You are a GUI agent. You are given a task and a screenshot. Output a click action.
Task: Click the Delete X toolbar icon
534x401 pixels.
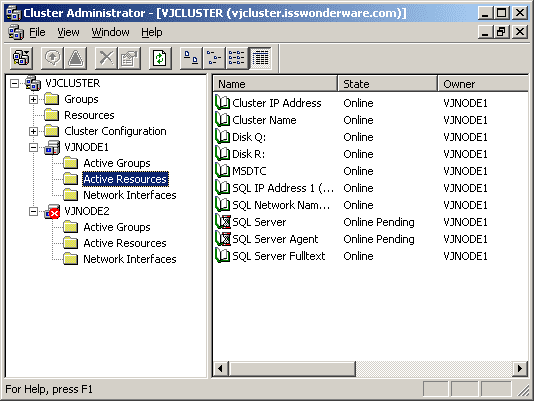[x=106, y=58]
